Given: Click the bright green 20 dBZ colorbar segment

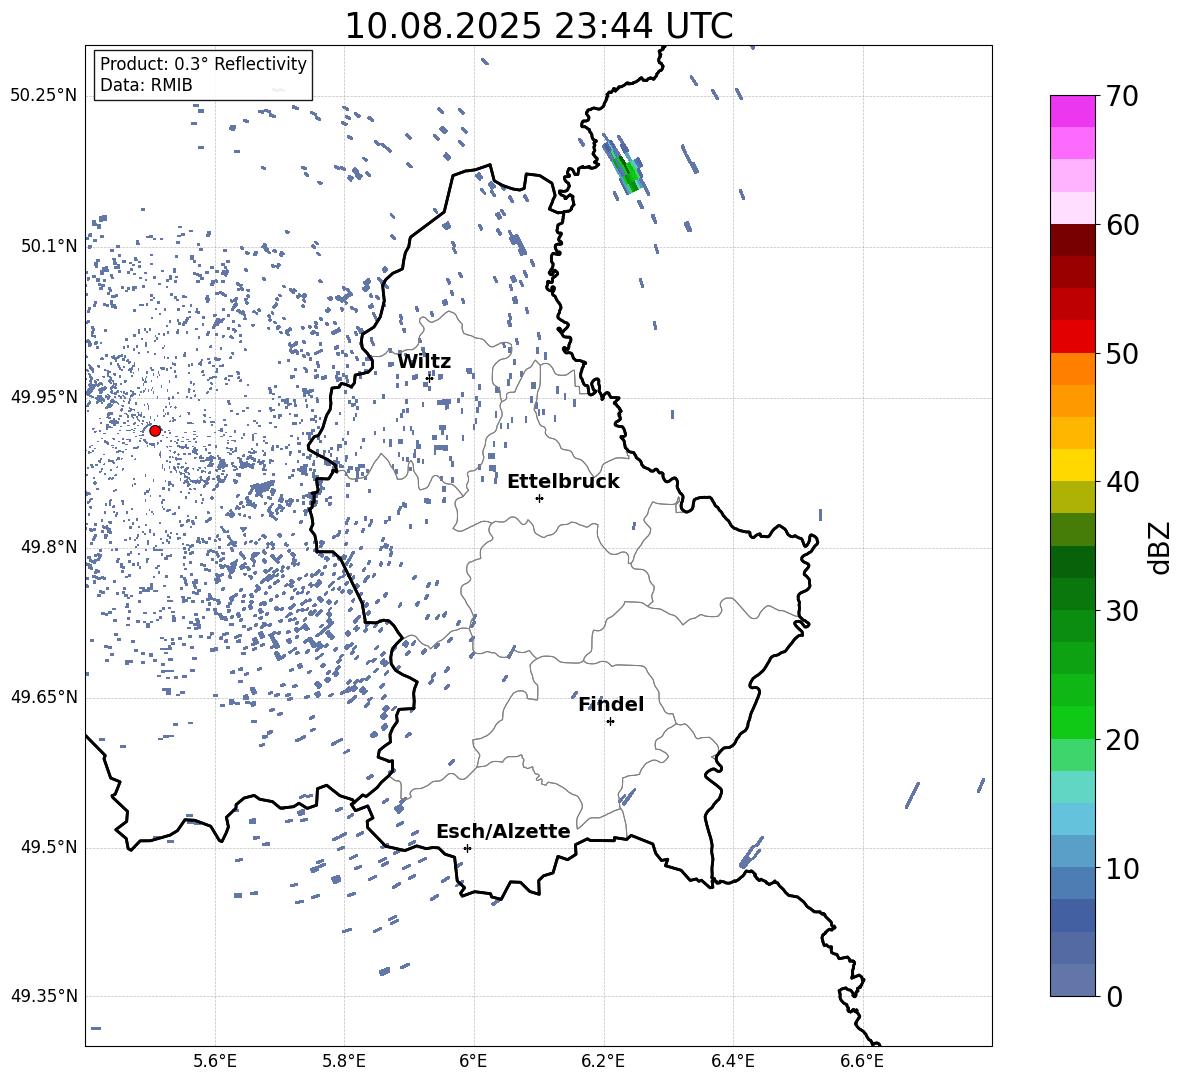Looking at the screenshot, I should click(x=1073, y=722).
